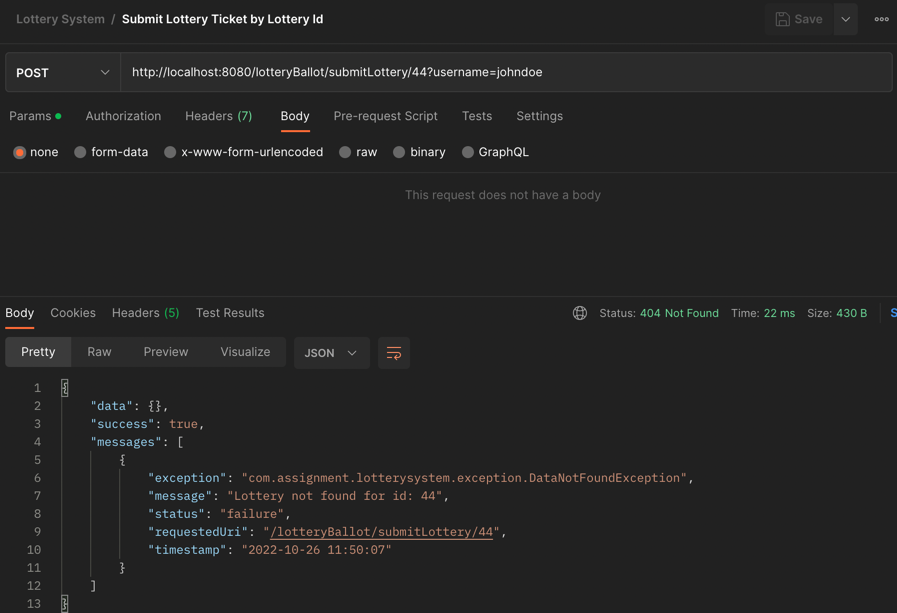Switch to the Authorization tab
Screen dimensions: 897x613
pyautogui.click(x=123, y=116)
